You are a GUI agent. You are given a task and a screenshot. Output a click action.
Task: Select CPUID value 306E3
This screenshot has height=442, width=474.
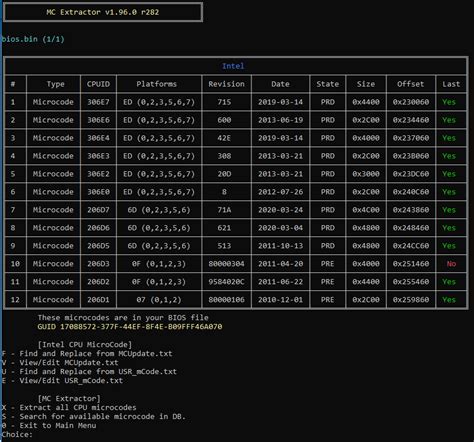coord(98,156)
